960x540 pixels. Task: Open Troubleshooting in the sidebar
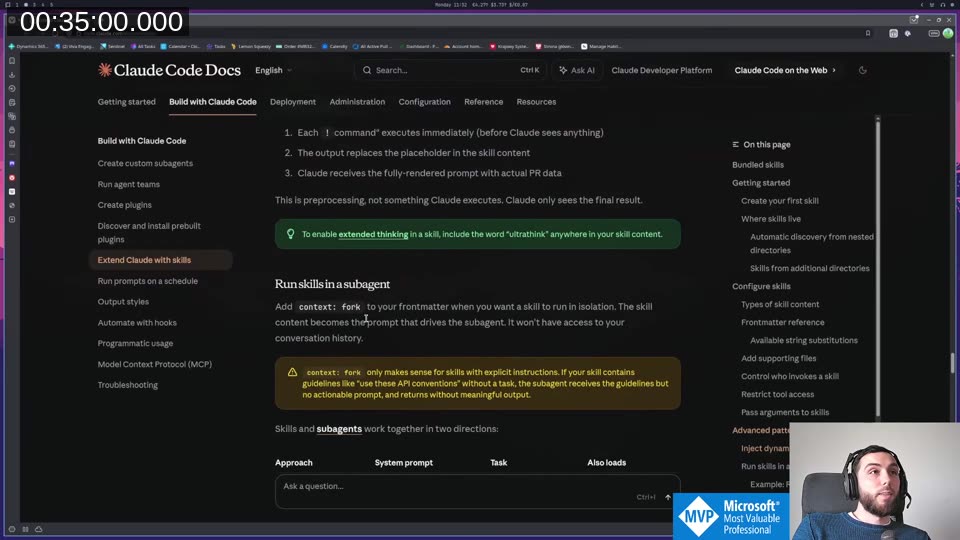(x=127, y=385)
